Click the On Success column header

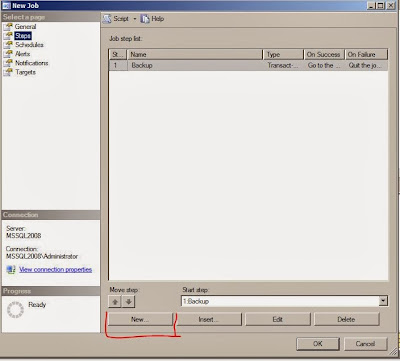point(324,54)
